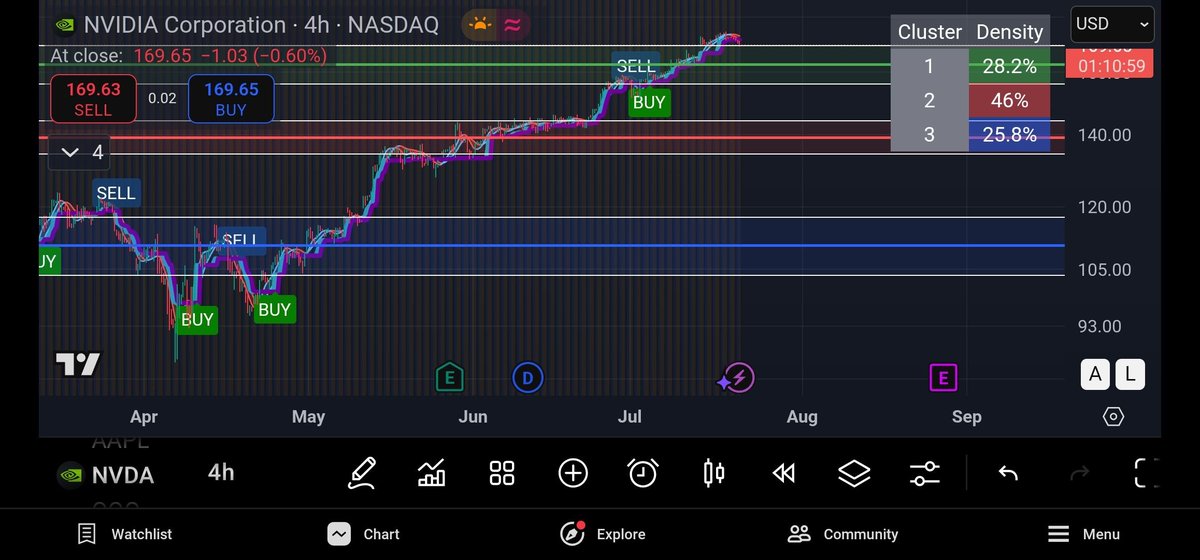This screenshot has height=560, width=1200.
Task: Click the sun market status icon
Action: click(480, 25)
